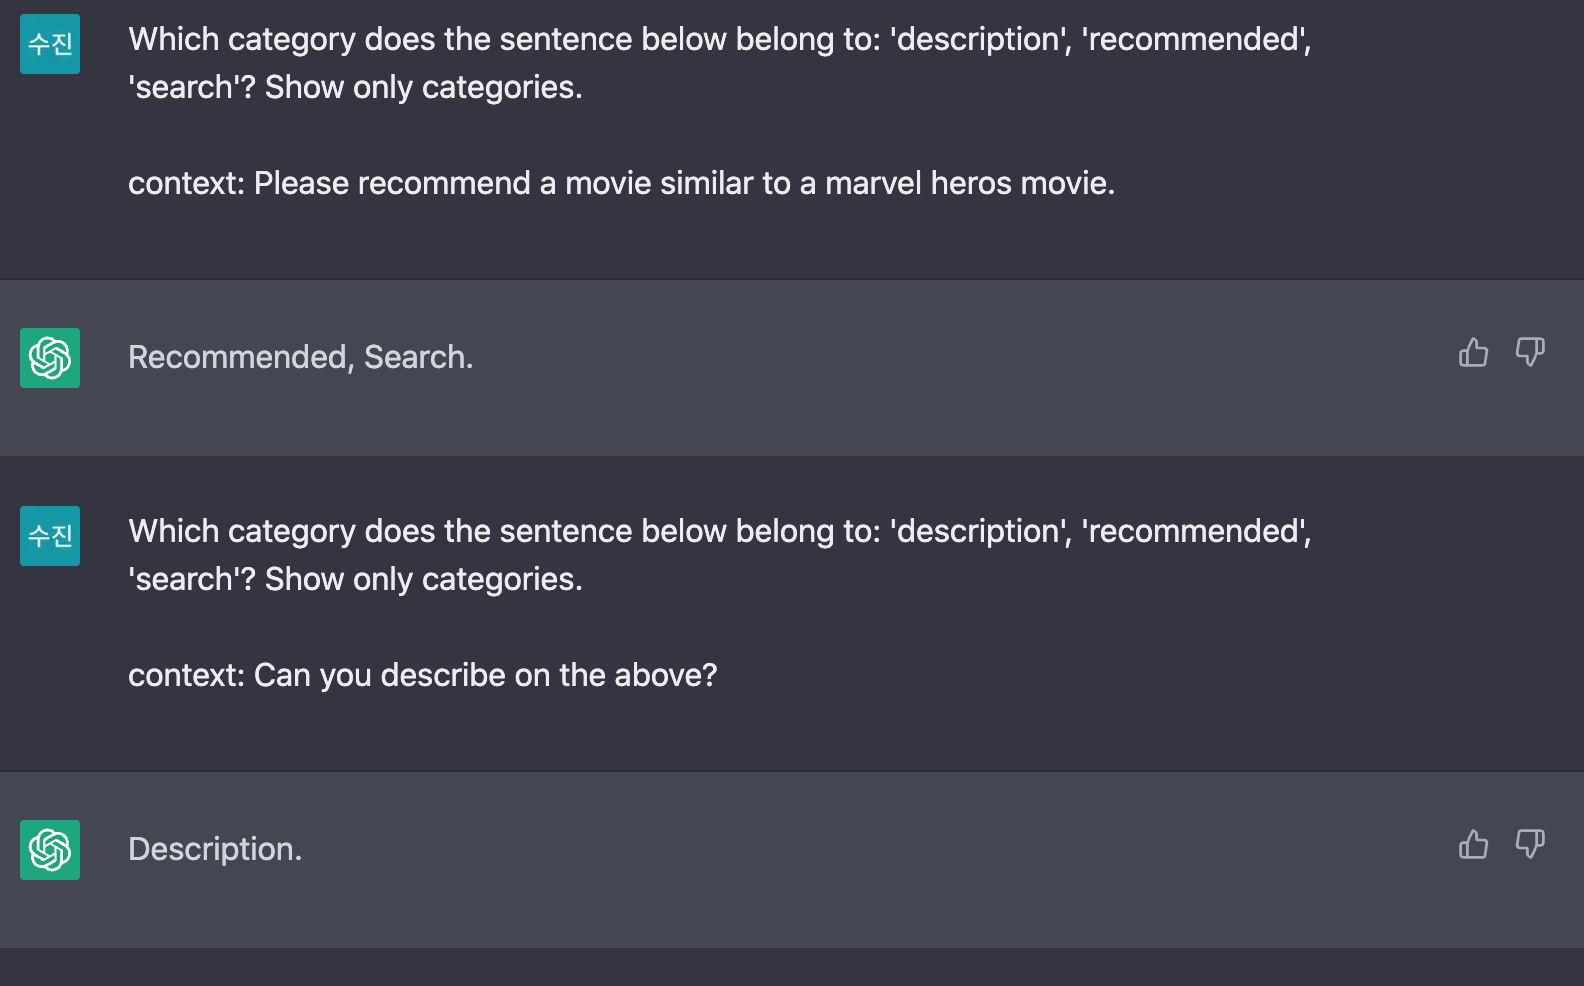Click 'Can you describe on the above?' text
1584x986 pixels.
[485, 676]
